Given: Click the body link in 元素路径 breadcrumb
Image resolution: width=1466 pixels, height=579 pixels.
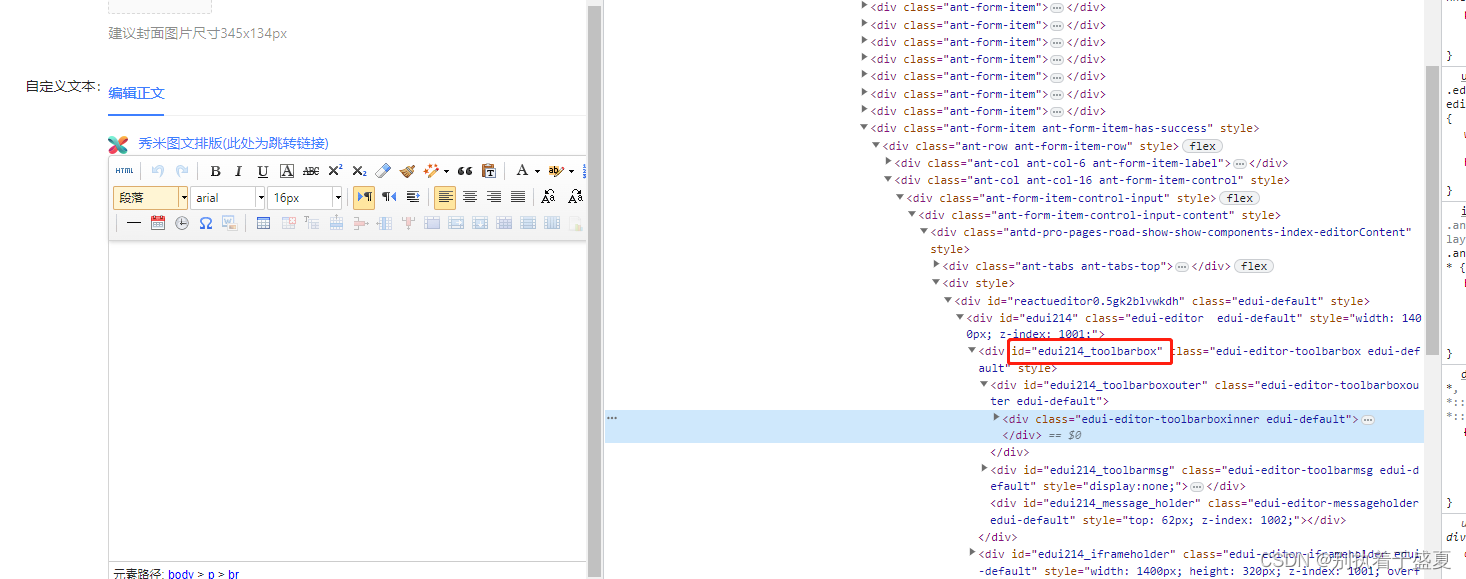Looking at the screenshot, I should click(x=181, y=573).
